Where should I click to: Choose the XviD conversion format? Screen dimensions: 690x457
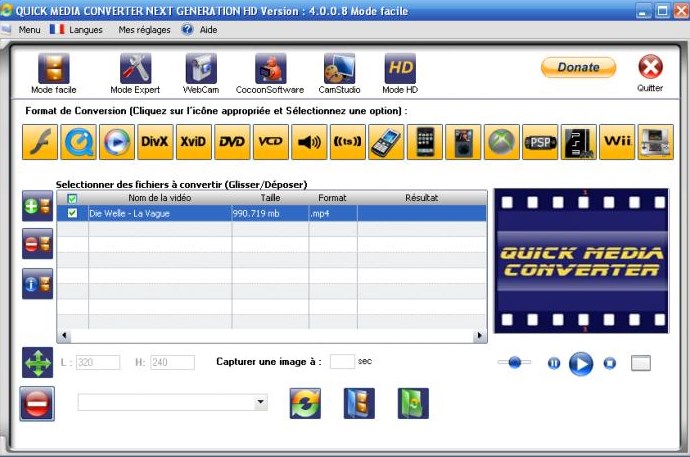[193, 142]
